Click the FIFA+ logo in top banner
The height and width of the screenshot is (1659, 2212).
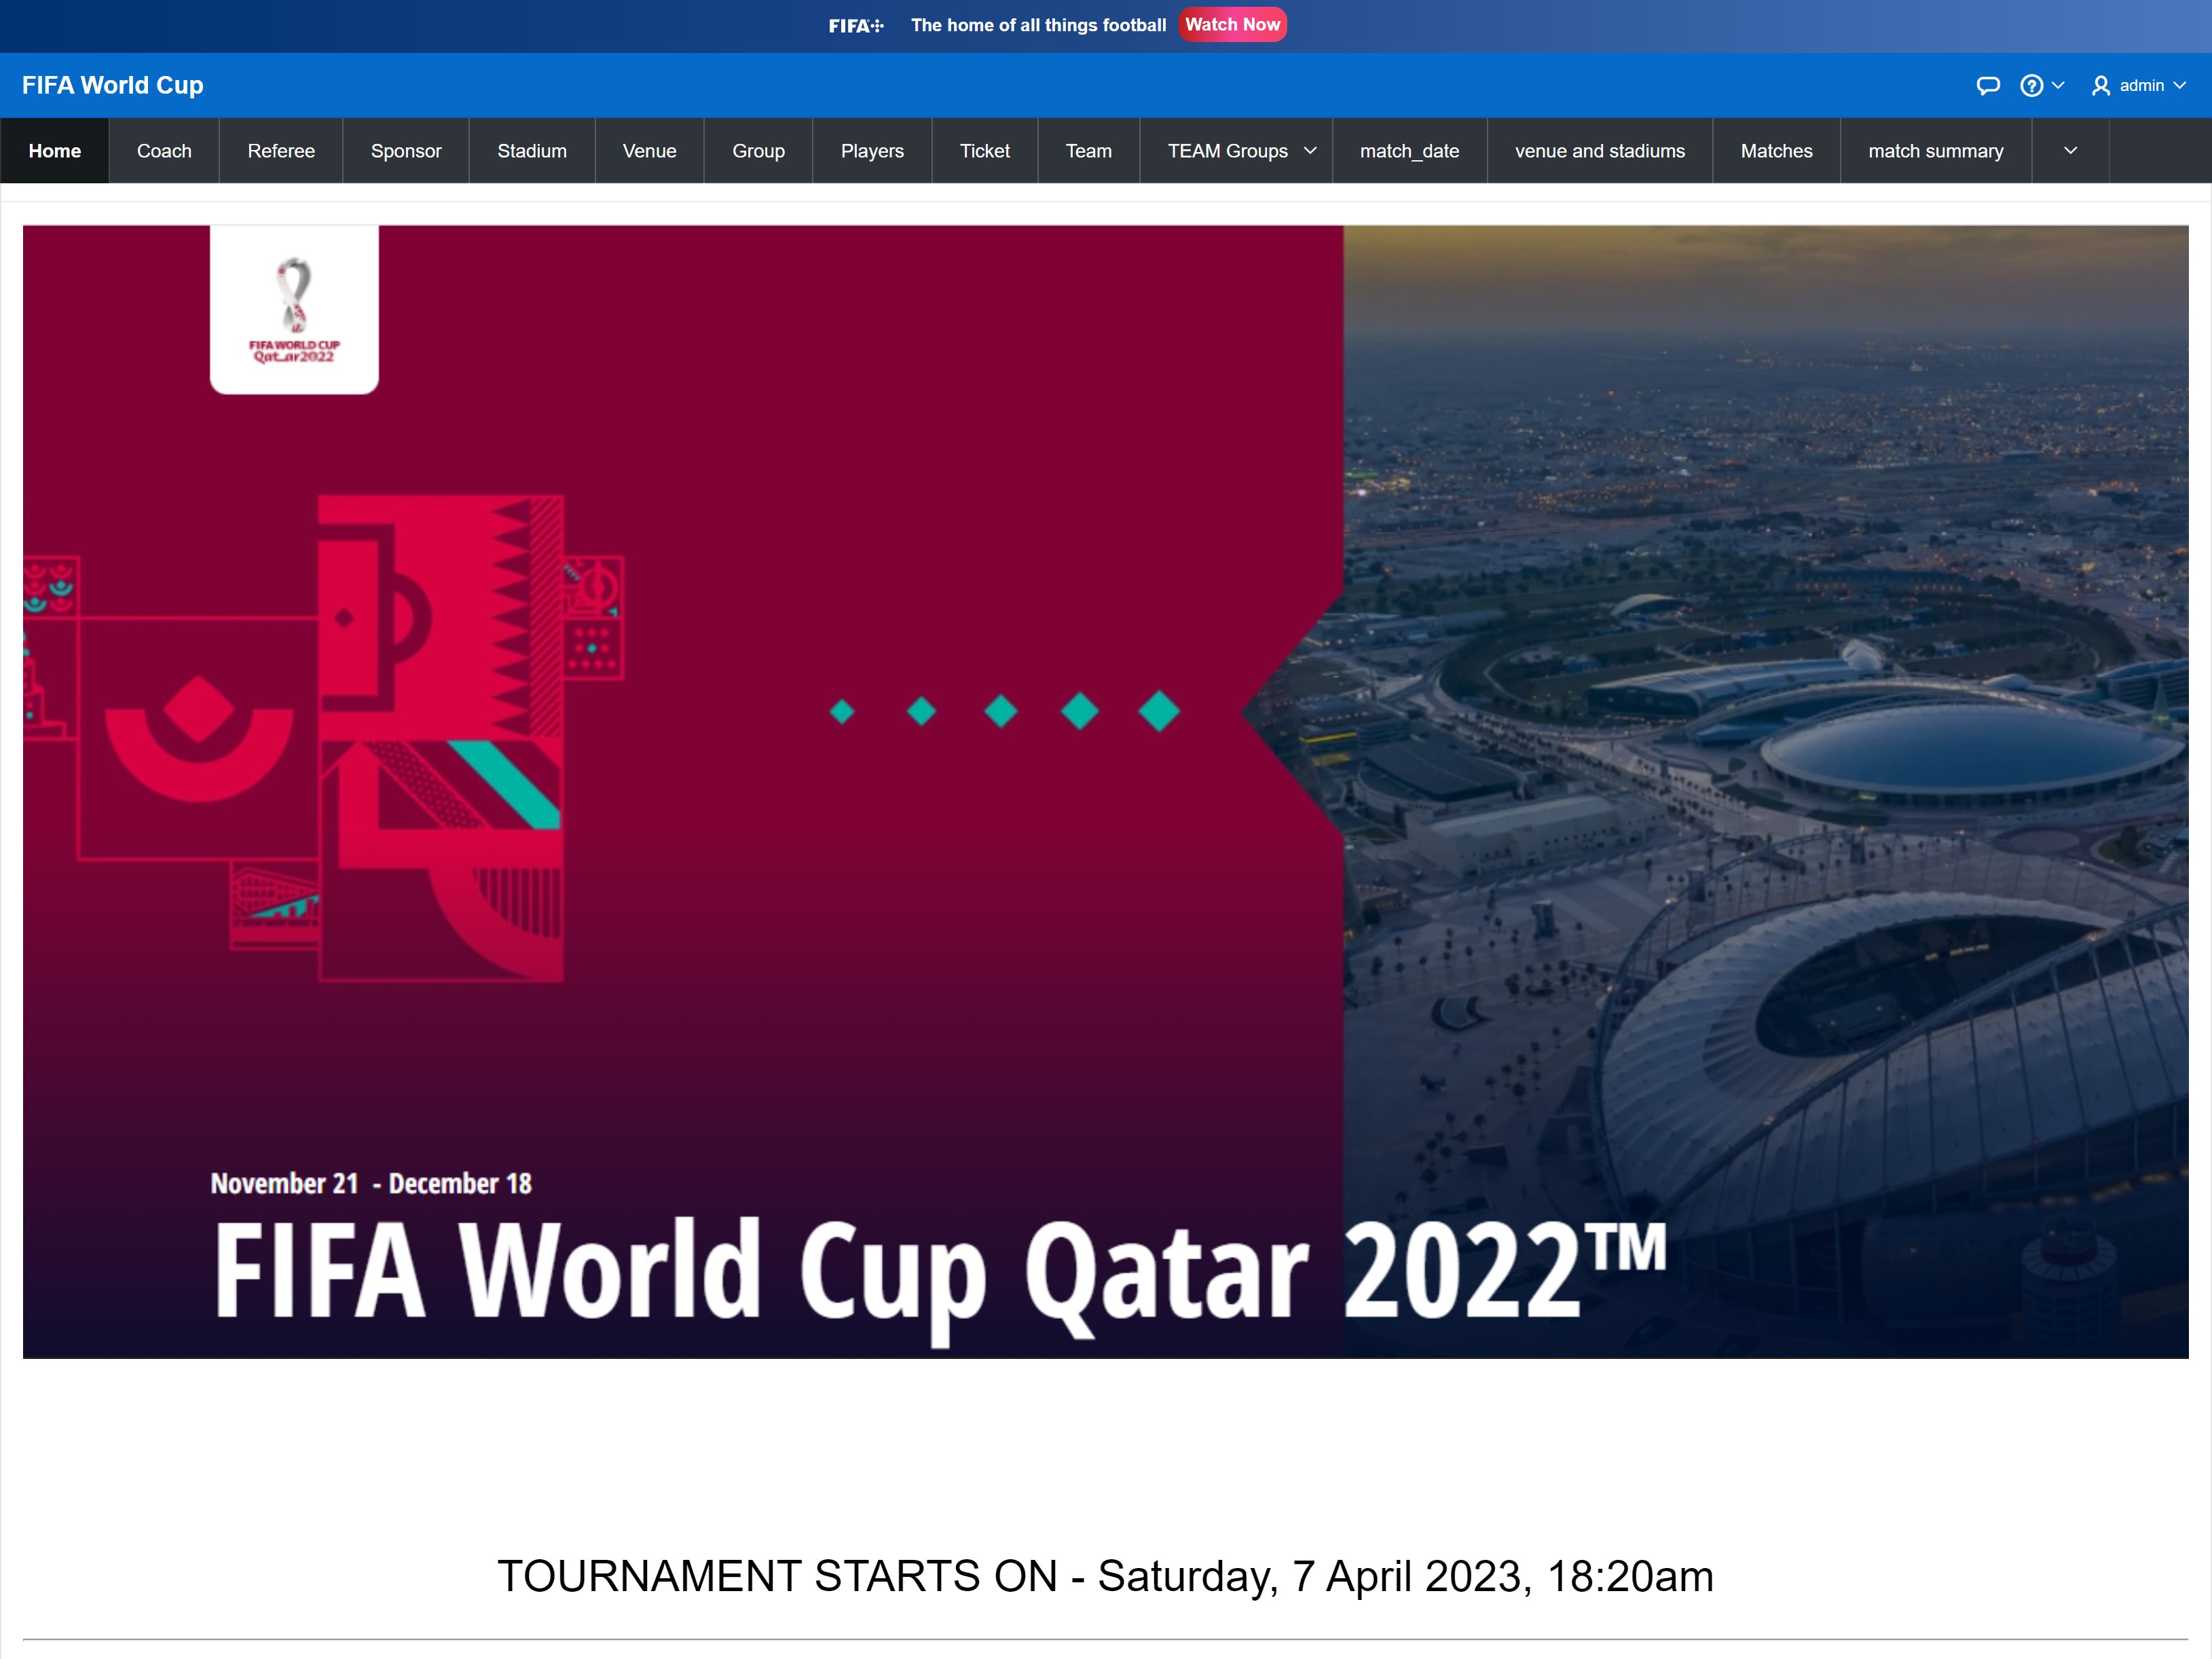[855, 26]
